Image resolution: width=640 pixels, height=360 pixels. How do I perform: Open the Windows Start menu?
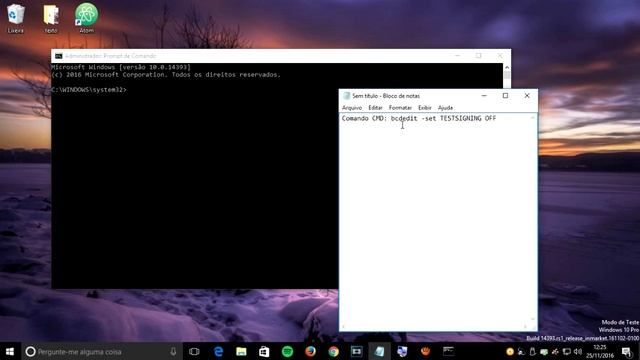[x=10, y=351]
